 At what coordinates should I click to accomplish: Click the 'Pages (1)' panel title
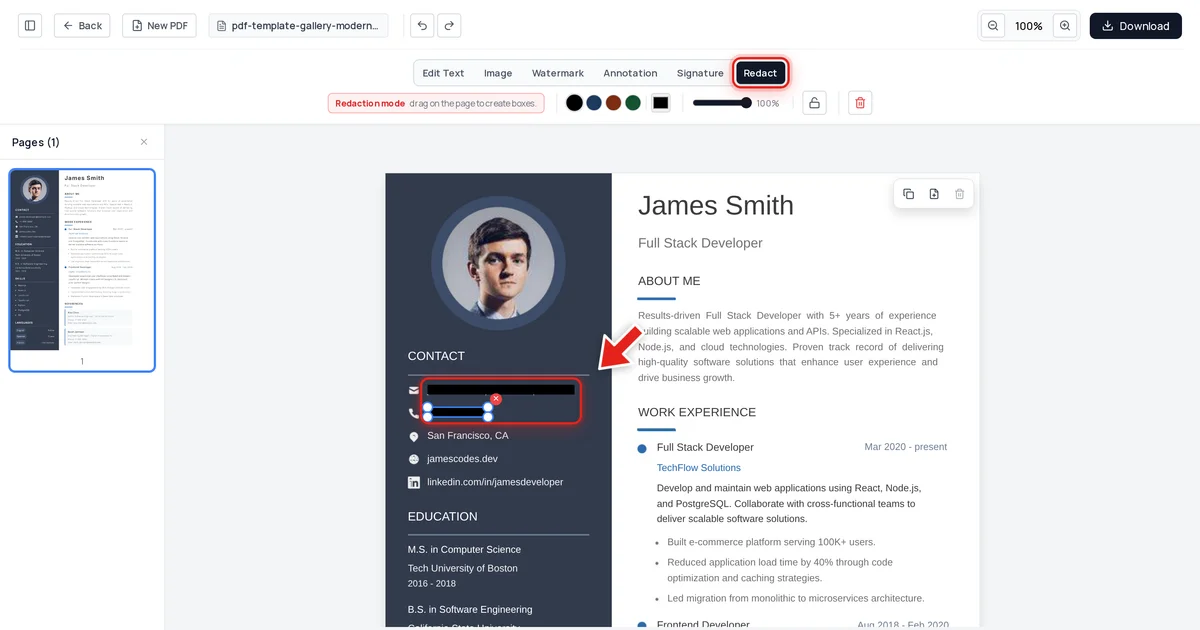[36, 142]
